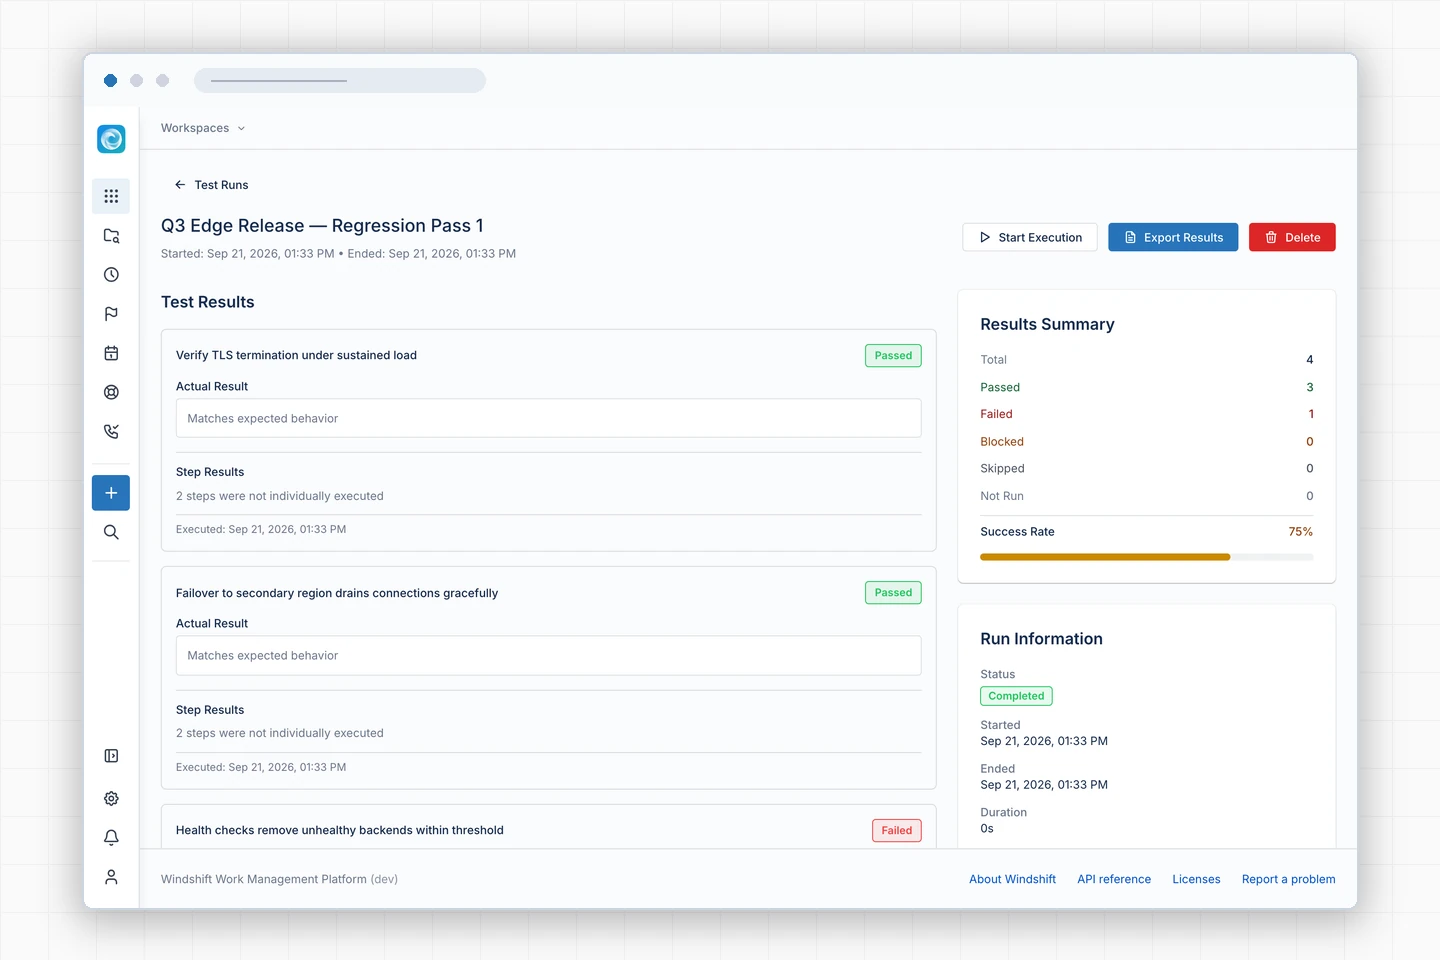Click the Success Rate progress bar
Screen dimensions: 1440x960
pos(1147,557)
